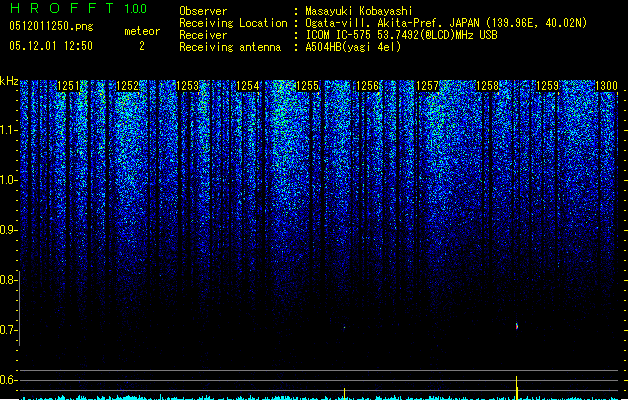Click the faint meteor echo dot near 1256

pyautogui.click(x=344, y=327)
